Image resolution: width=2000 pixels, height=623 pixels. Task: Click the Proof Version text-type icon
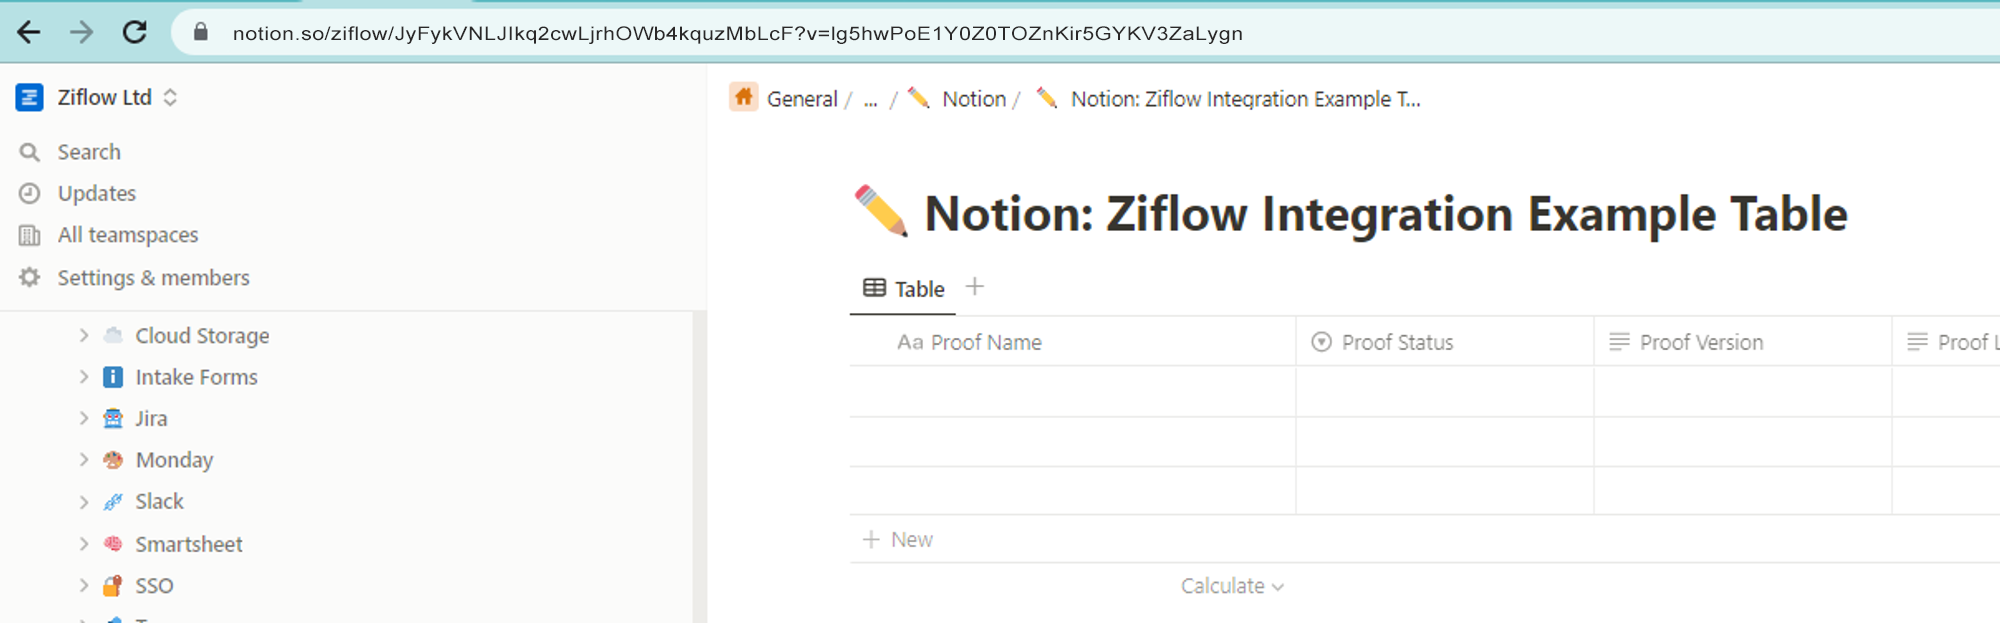click(1619, 342)
